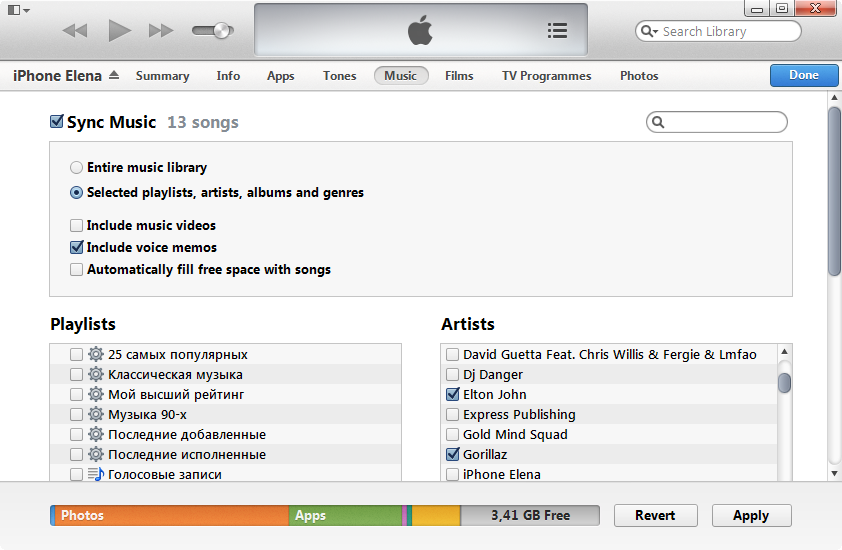
Task: Click the gear icon of Последние добавленные
Action: (96, 433)
